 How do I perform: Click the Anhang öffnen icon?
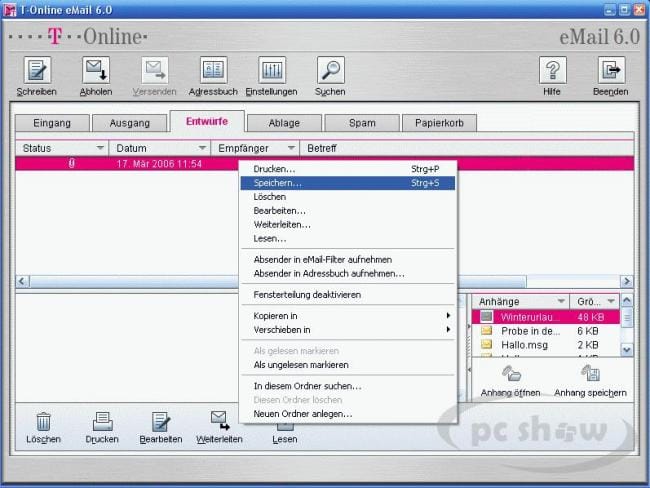[512, 374]
